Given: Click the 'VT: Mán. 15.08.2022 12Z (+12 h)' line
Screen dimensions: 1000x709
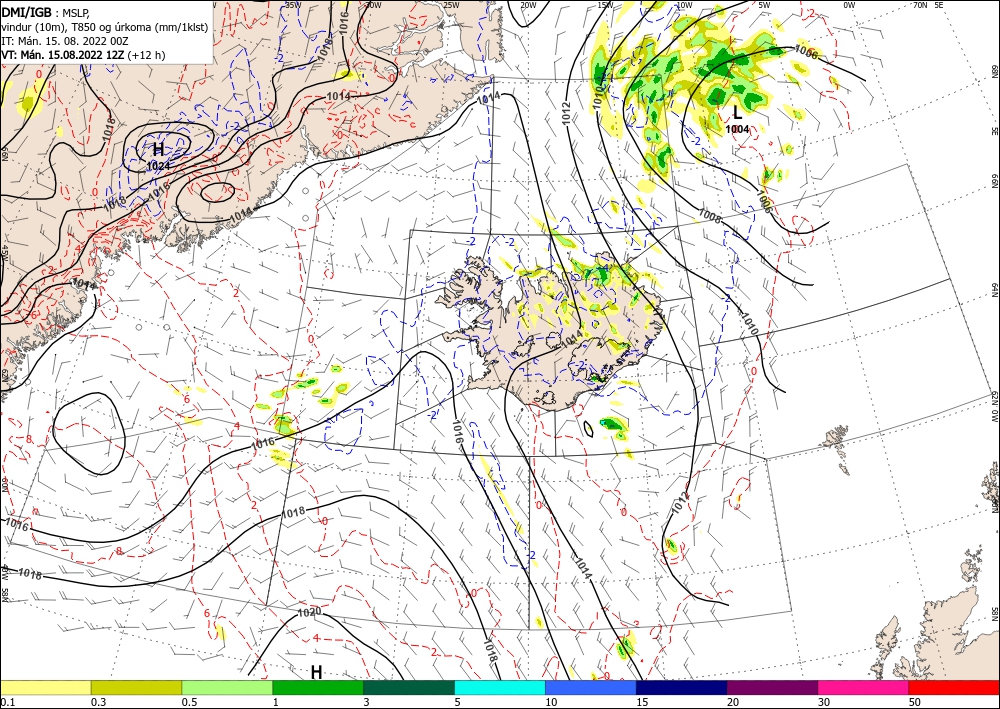Looking at the screenshot, I should tap(83, 55).
